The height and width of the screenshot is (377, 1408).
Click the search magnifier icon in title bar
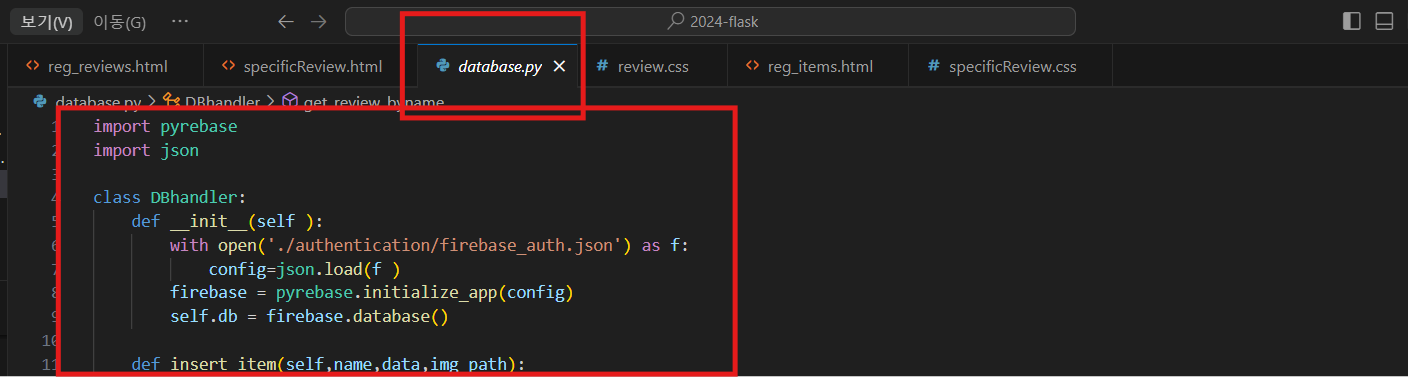point(677,21)
